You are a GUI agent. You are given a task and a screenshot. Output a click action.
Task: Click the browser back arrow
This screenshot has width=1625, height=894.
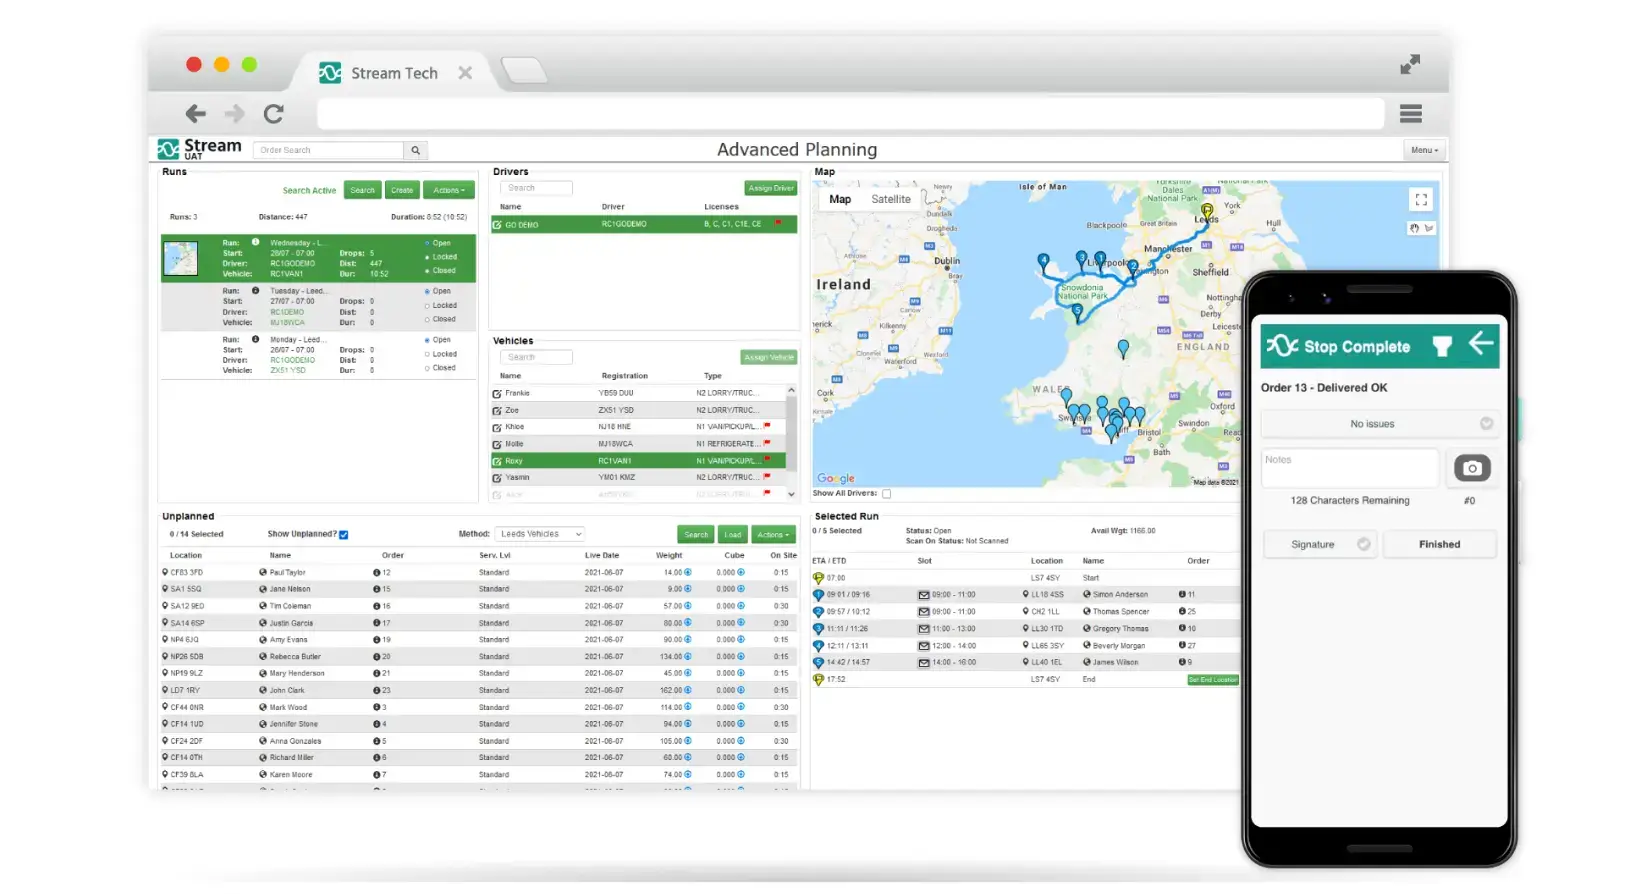pyautogui.click(x=196, y=113)
